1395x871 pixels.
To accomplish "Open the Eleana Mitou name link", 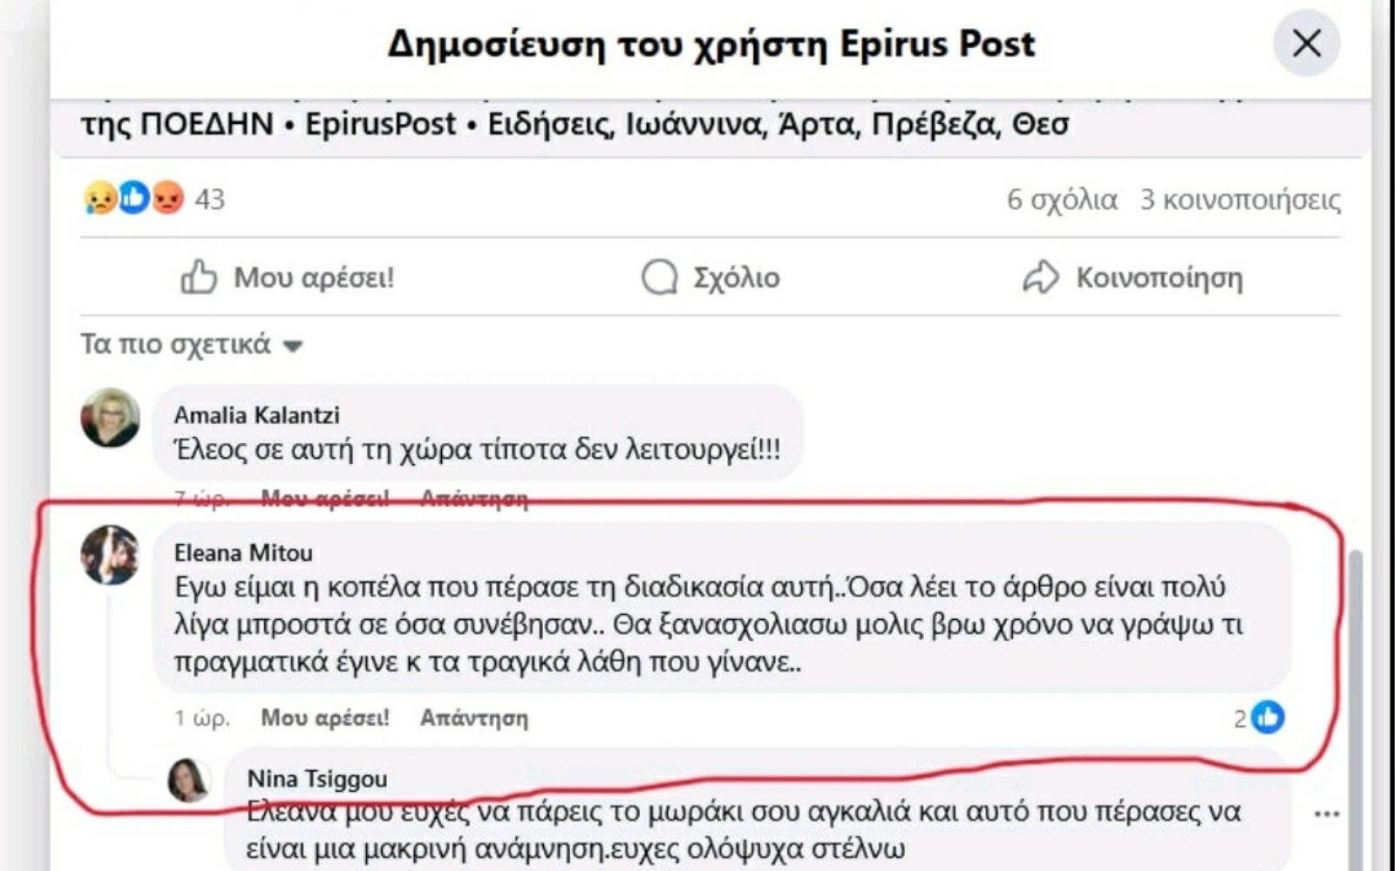I will [243, 552].
